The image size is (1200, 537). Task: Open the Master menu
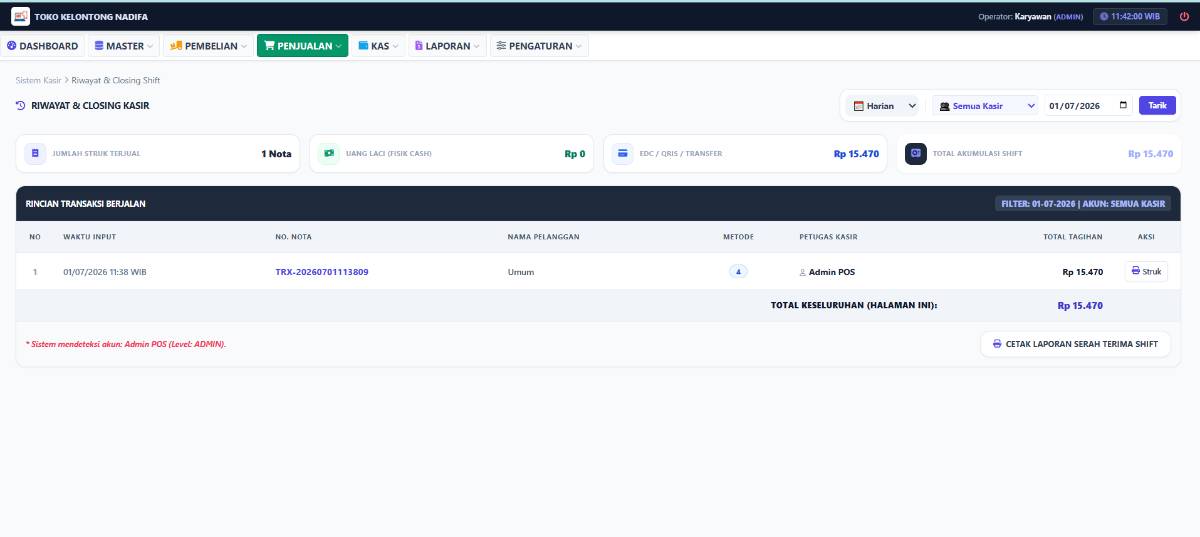pos(124,46)
